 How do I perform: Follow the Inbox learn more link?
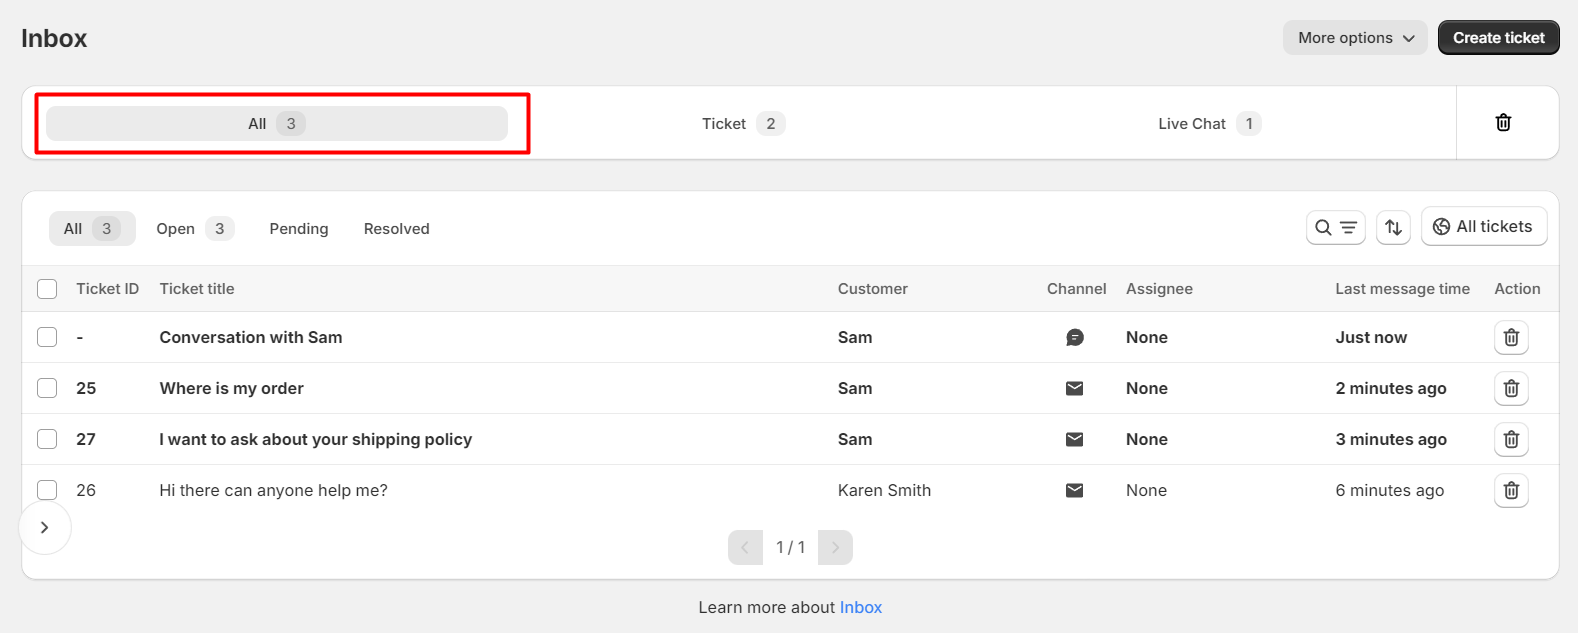coord(861,607)
